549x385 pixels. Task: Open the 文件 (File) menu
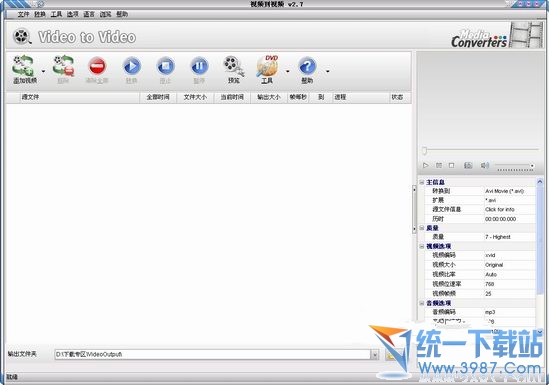point(23,14)
